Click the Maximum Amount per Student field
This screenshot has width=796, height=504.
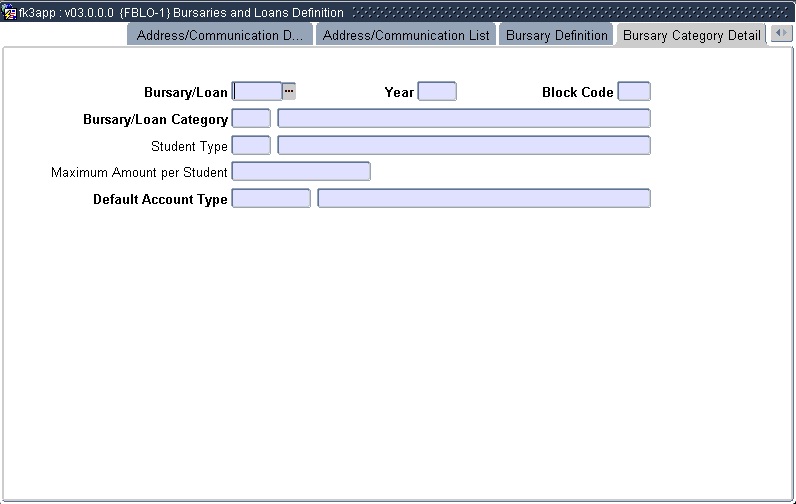coord(300,171)
